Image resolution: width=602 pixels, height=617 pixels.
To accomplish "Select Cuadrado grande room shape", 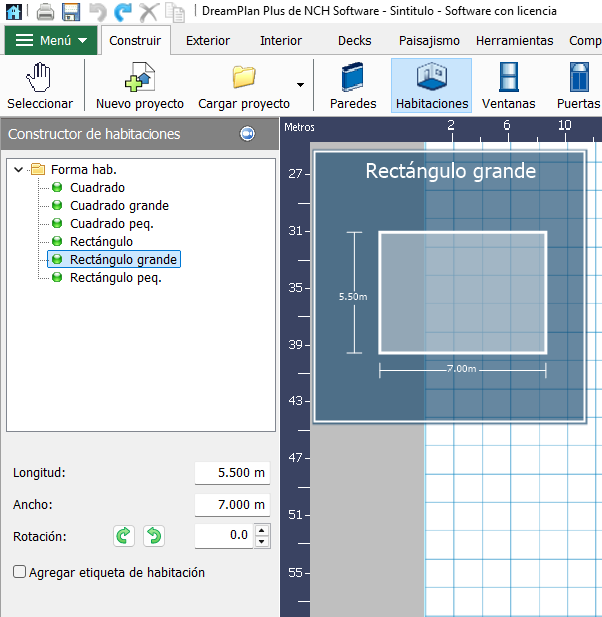I will (x=118, y=206).
